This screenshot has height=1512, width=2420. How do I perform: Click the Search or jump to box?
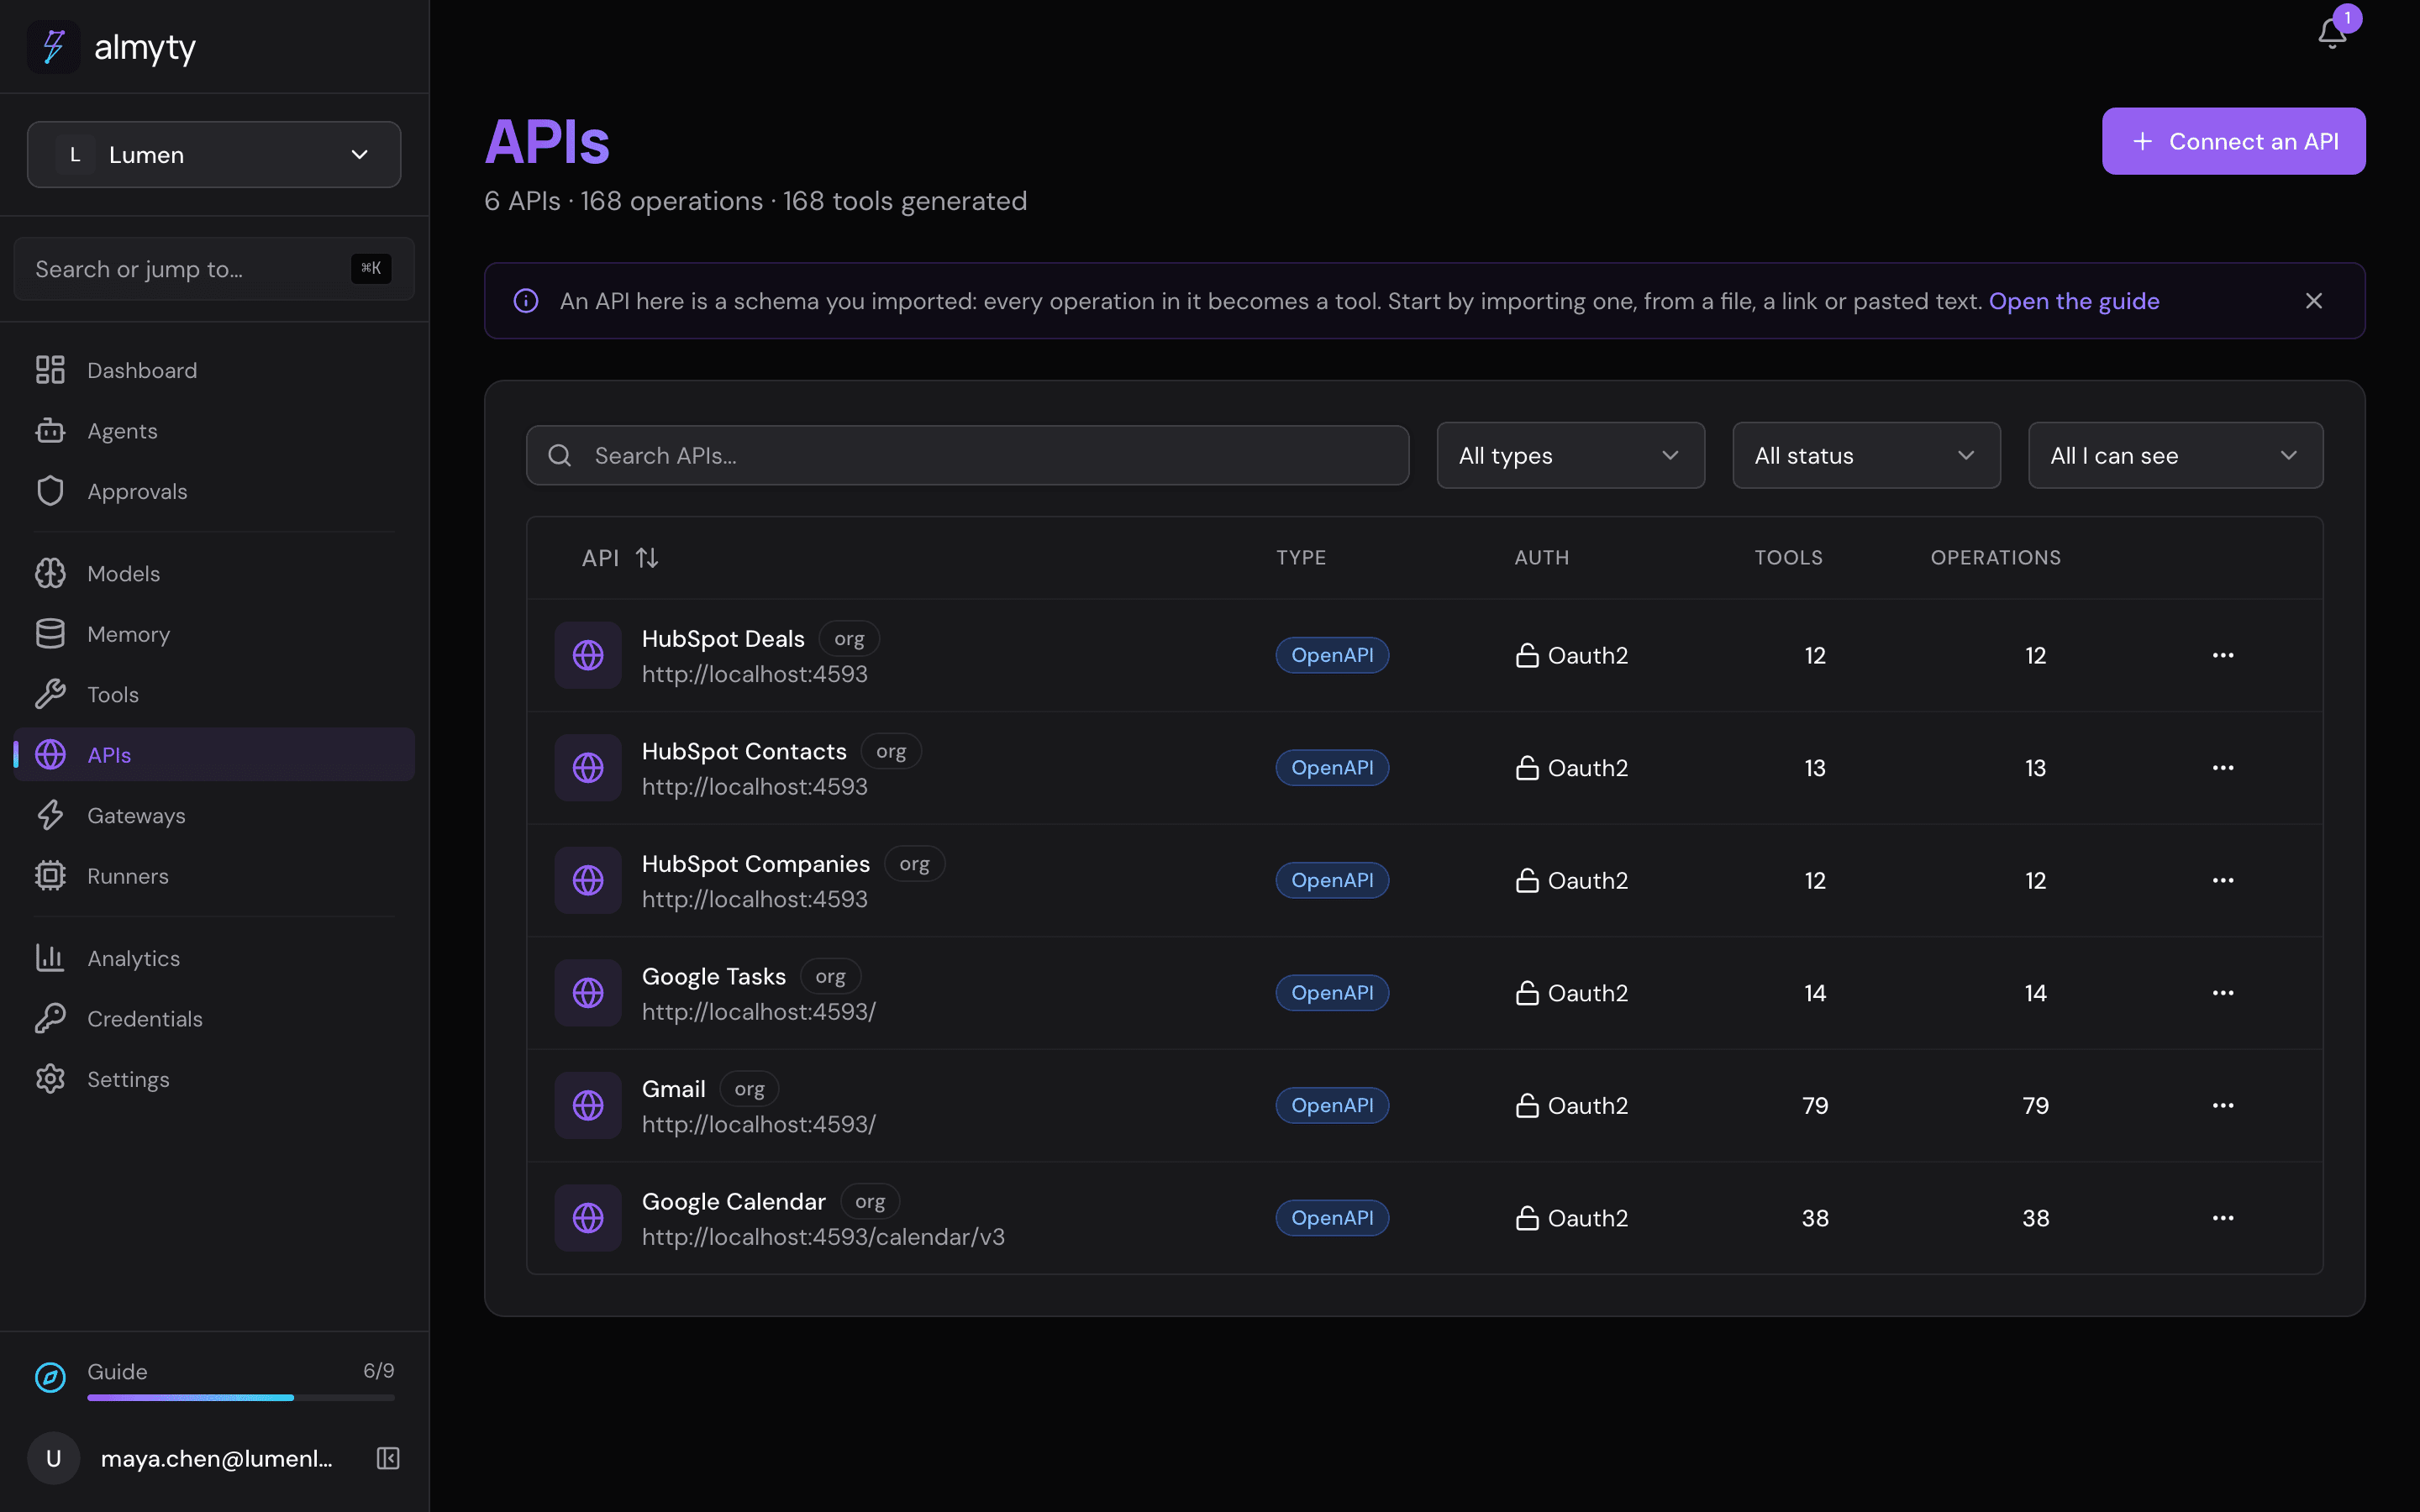[x=214, y=269]
